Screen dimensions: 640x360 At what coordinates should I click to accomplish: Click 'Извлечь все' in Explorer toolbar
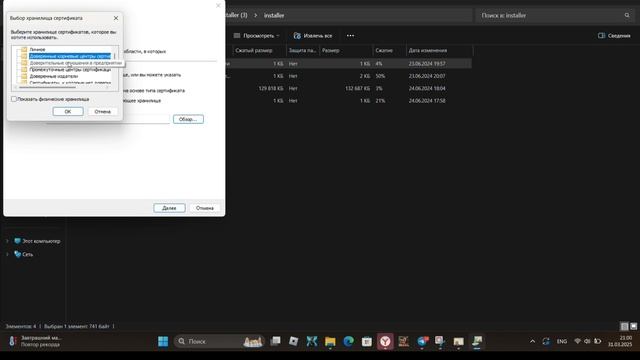click(x=313, y=36)
